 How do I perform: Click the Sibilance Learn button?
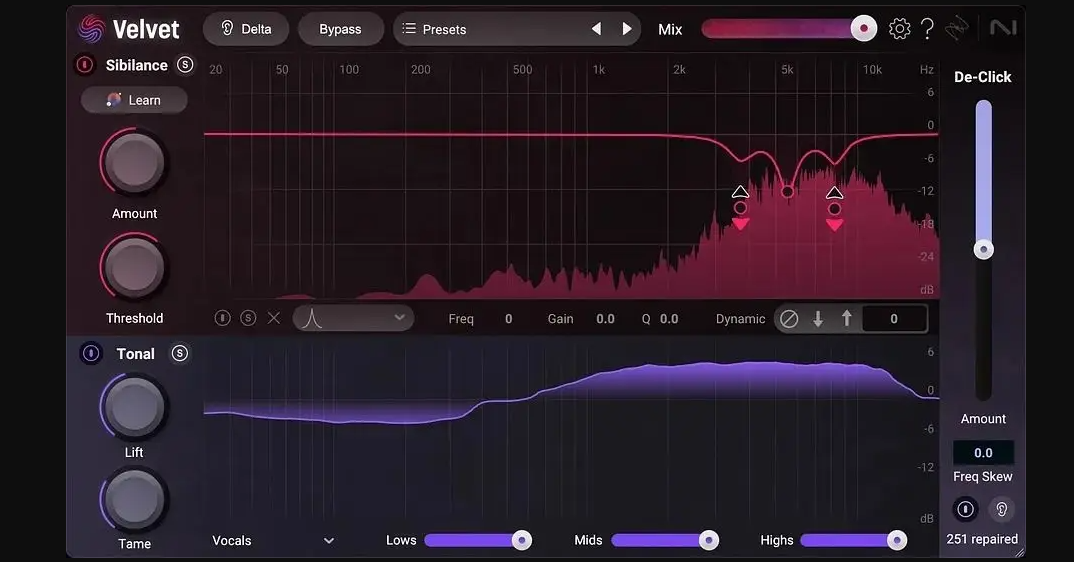[x=134, y=100]
